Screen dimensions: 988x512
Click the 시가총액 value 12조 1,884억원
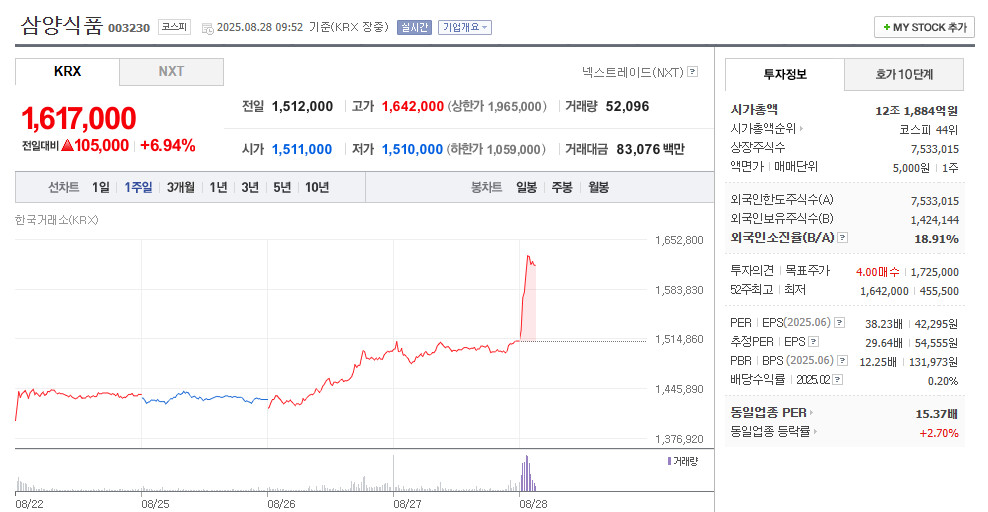point(917,111)
